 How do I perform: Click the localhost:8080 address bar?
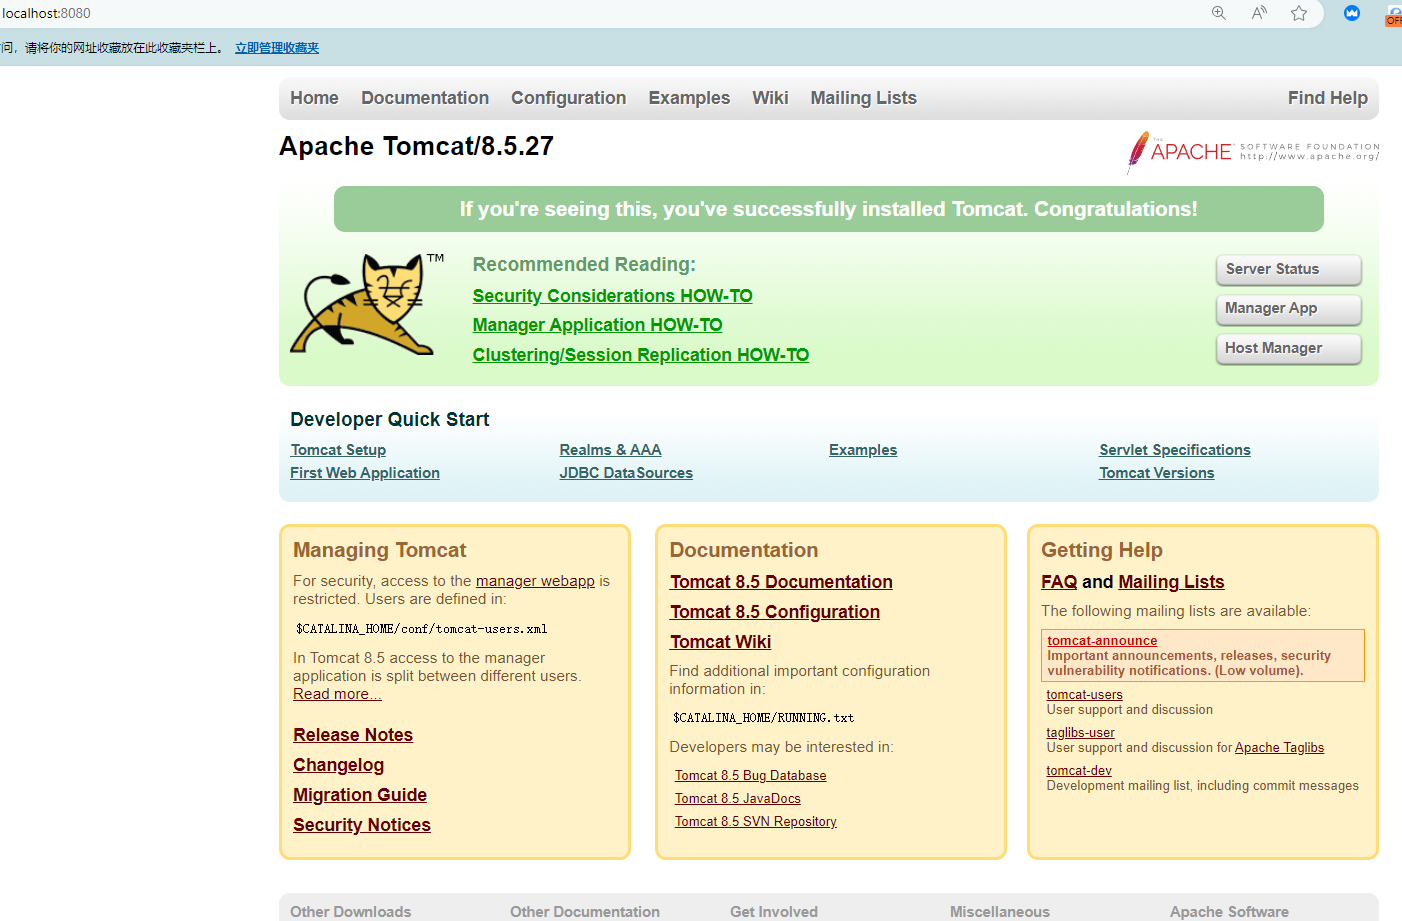[46, 13]
